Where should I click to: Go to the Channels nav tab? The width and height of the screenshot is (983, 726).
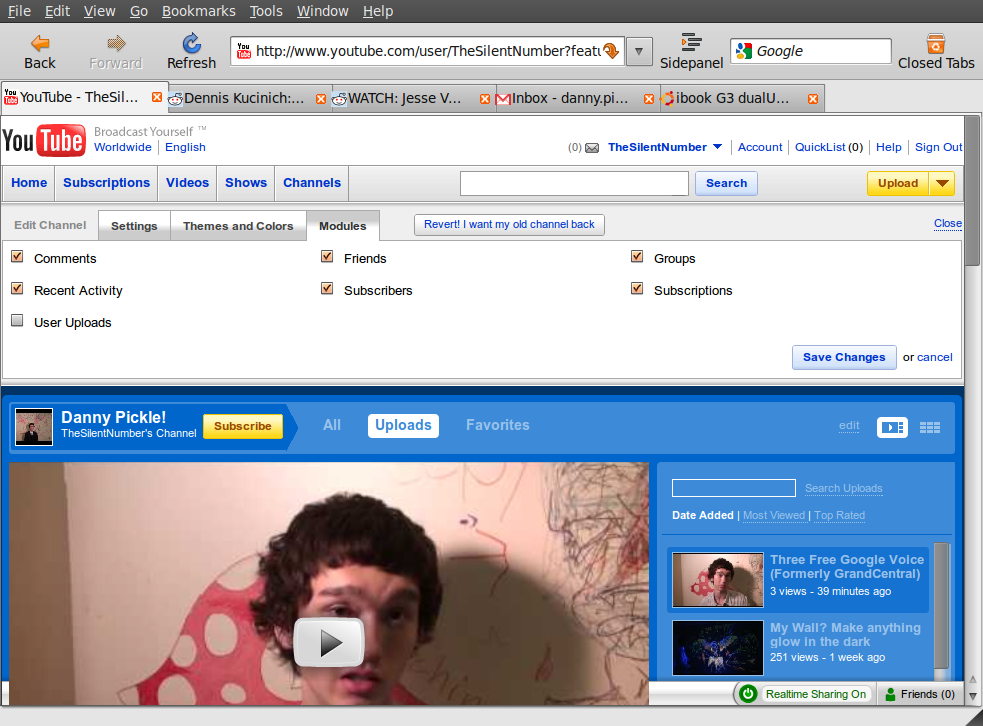[x=312, y=183]
